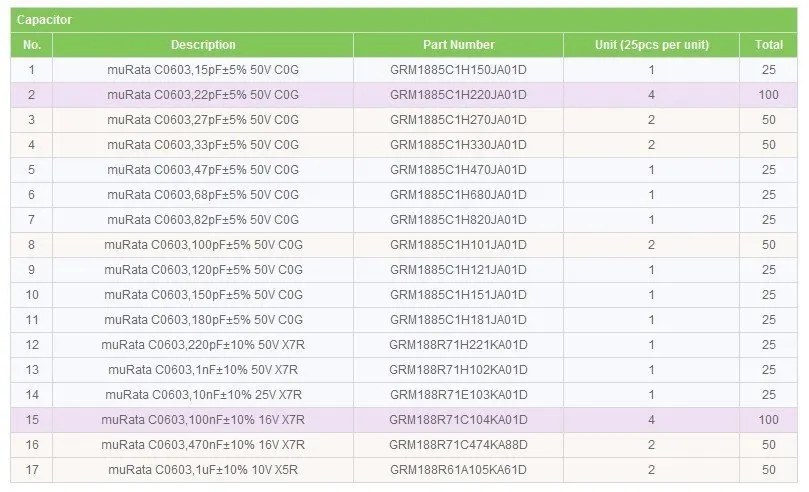Click description muRata C0603,47pF±5% 50V C0G
The width and height of the screenshot is (809, 492).
[203, 170]
